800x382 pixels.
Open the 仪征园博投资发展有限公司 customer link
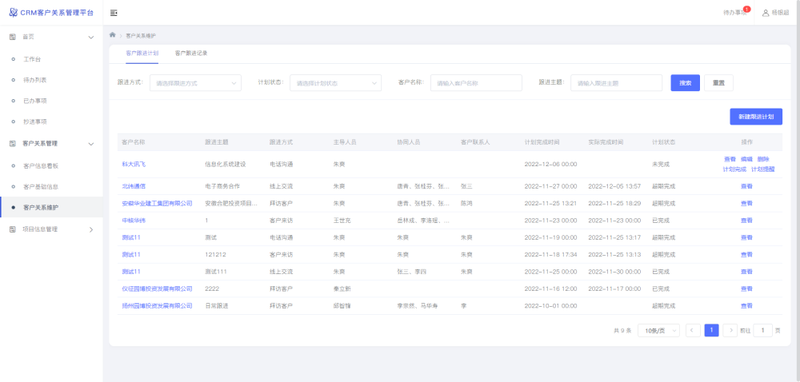157,289
